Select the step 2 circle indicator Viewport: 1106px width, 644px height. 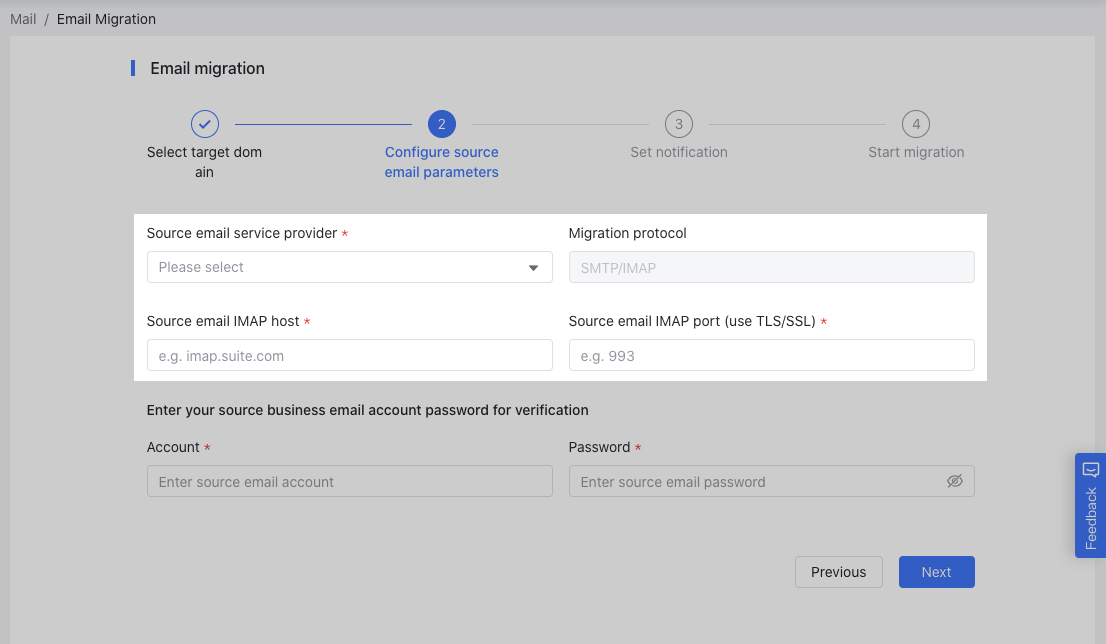pos(441,124)
